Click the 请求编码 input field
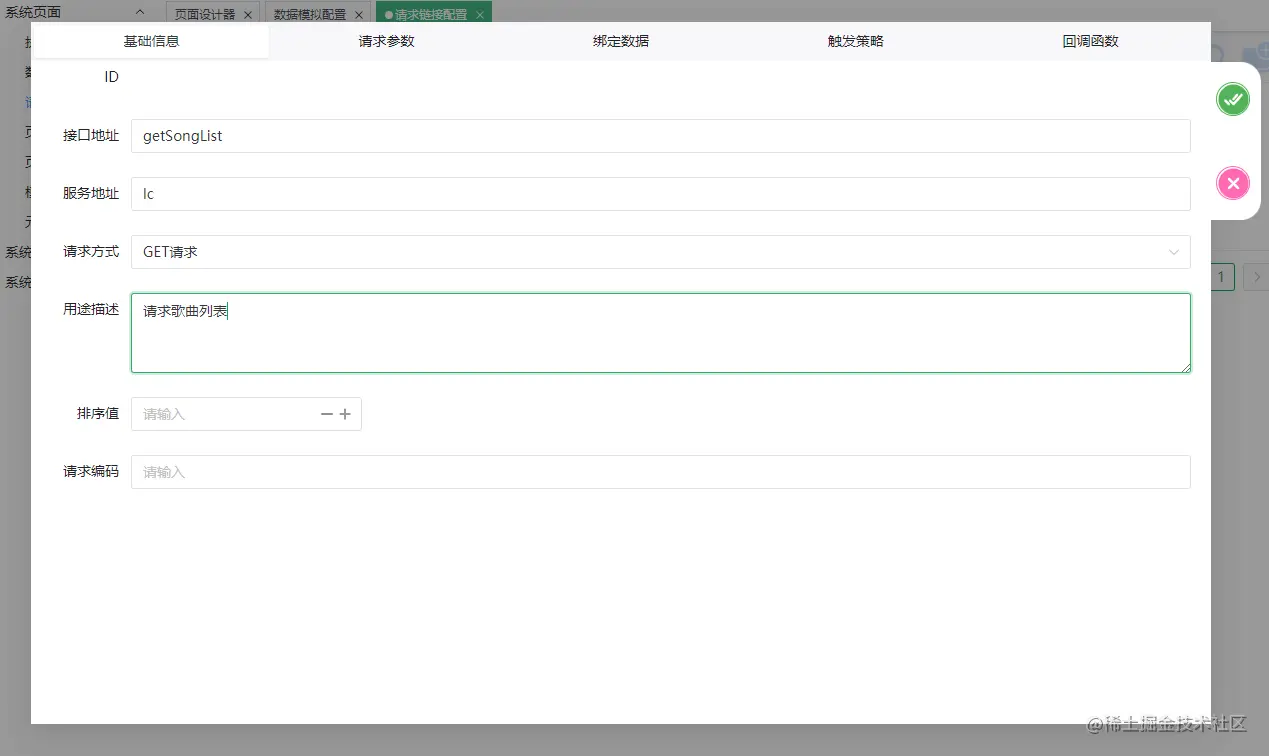 point(660,472)
